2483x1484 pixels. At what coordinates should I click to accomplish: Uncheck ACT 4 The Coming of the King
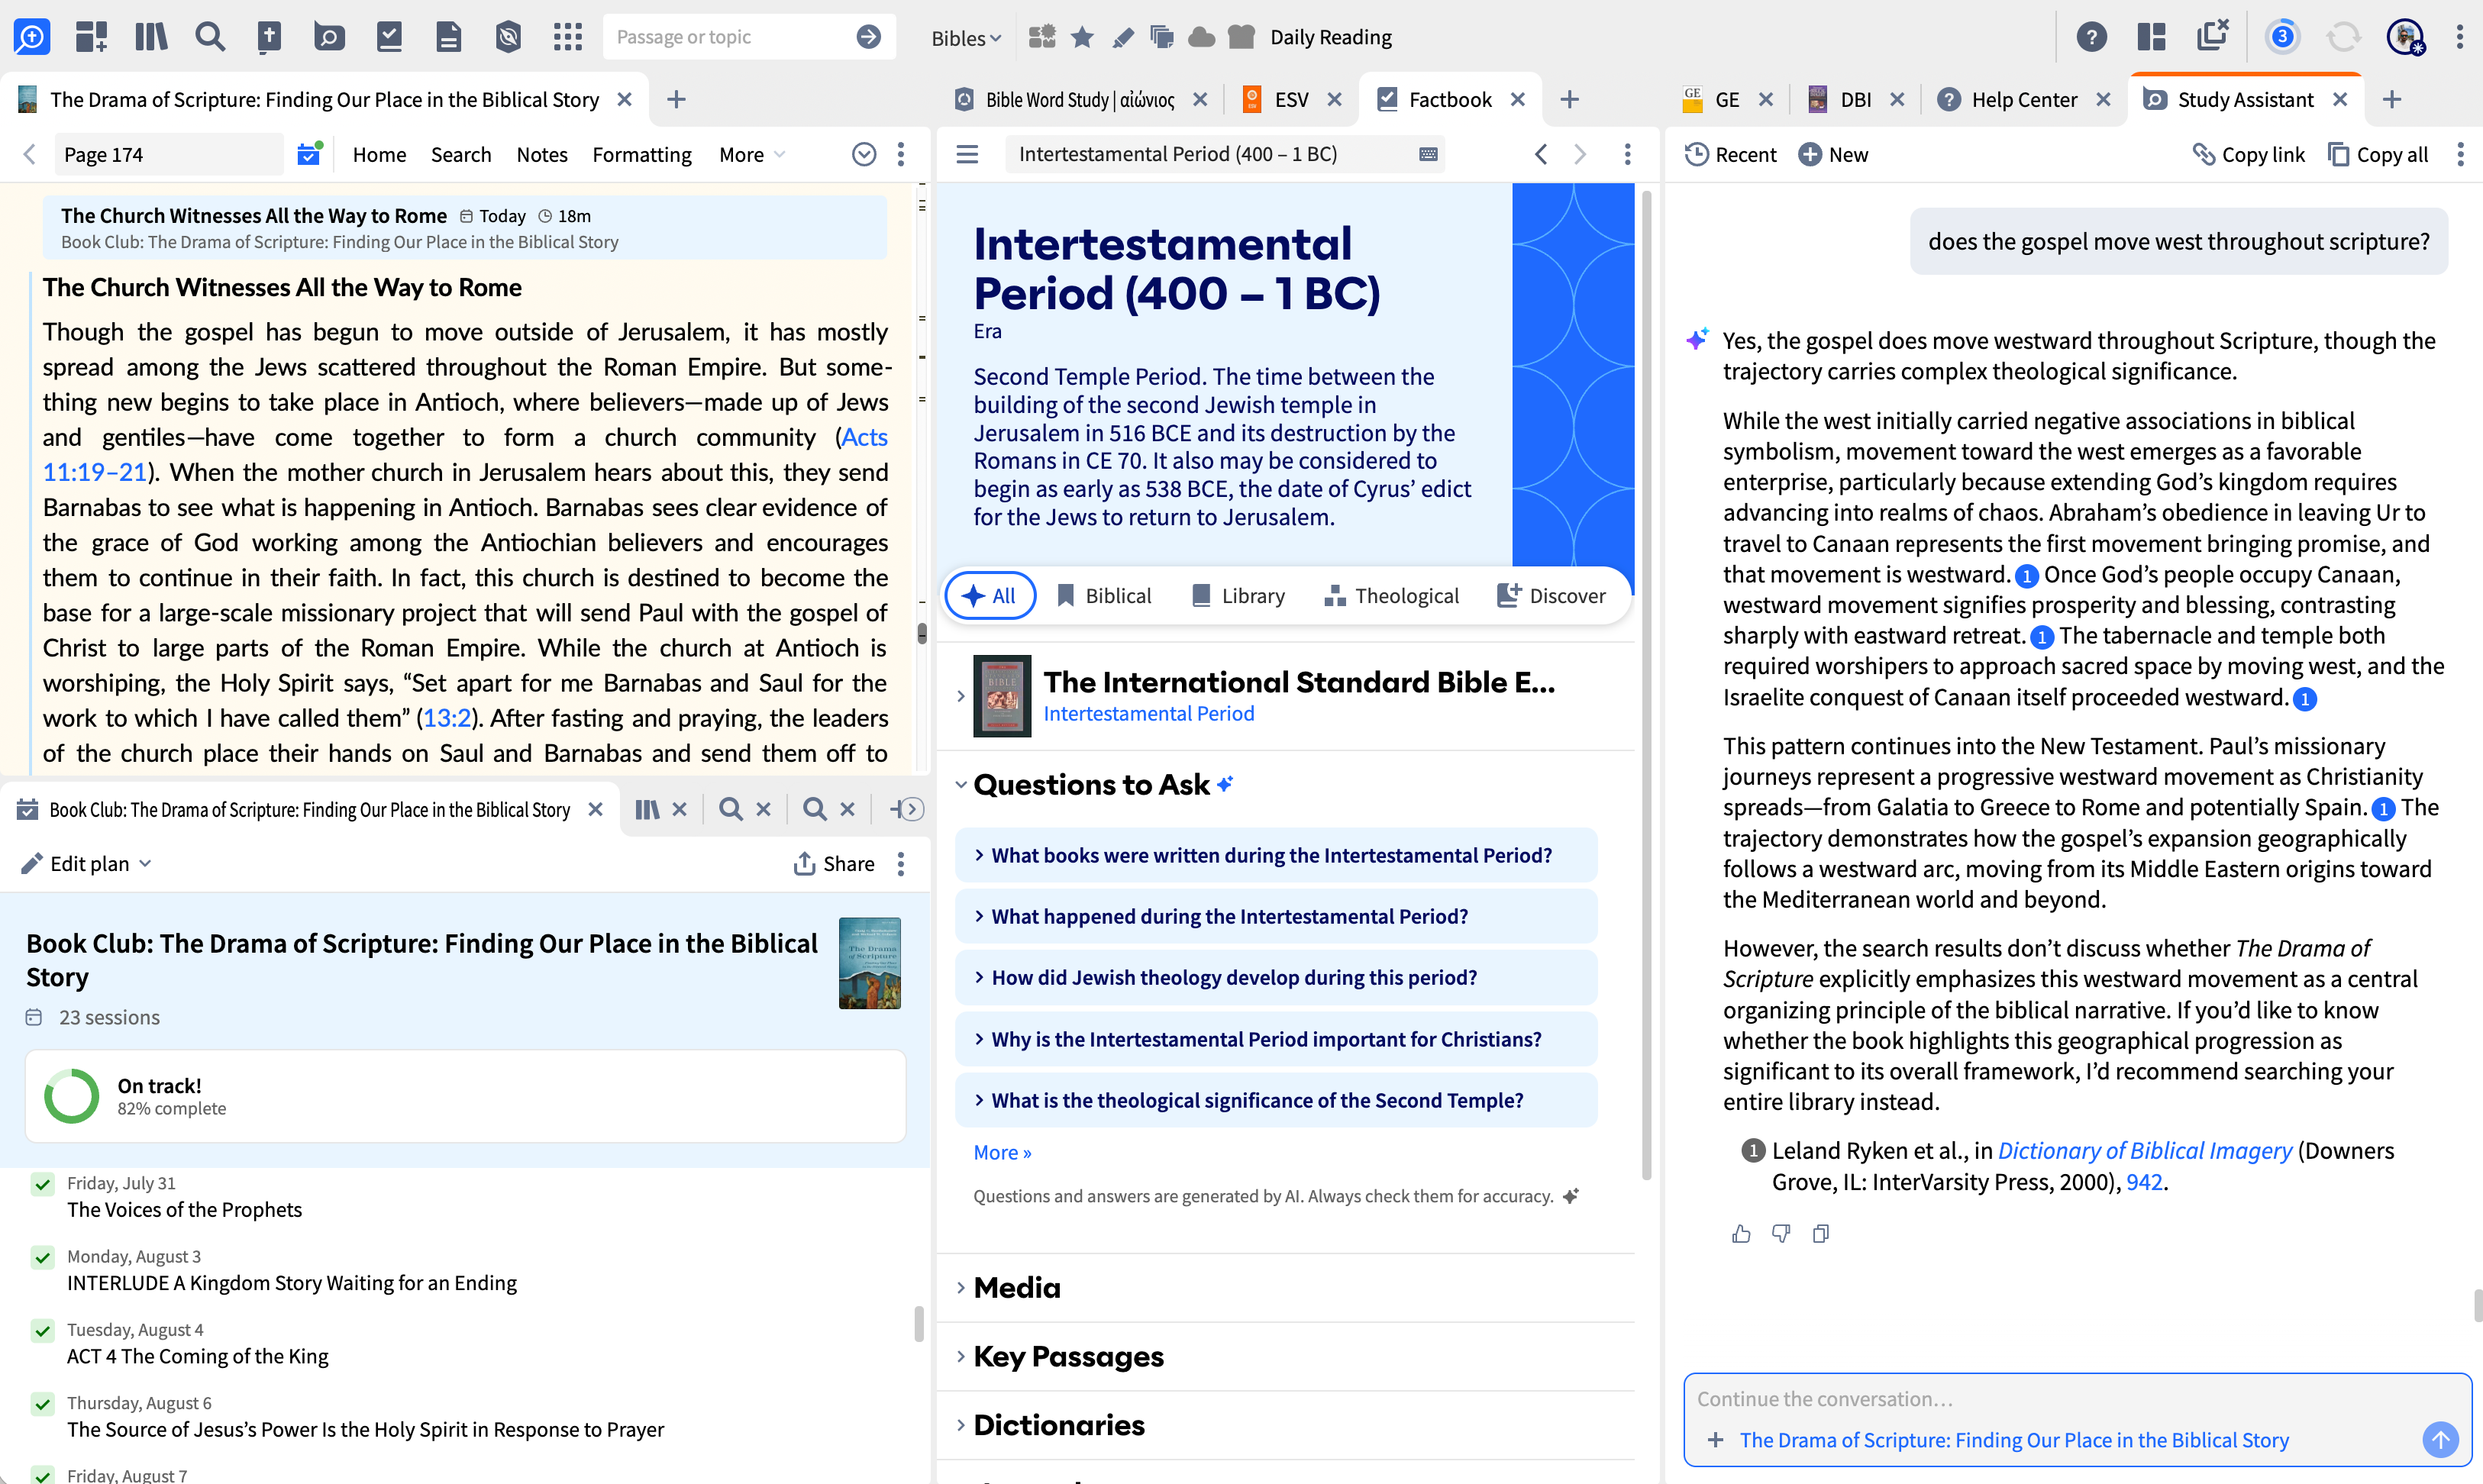coord(42,1330)
